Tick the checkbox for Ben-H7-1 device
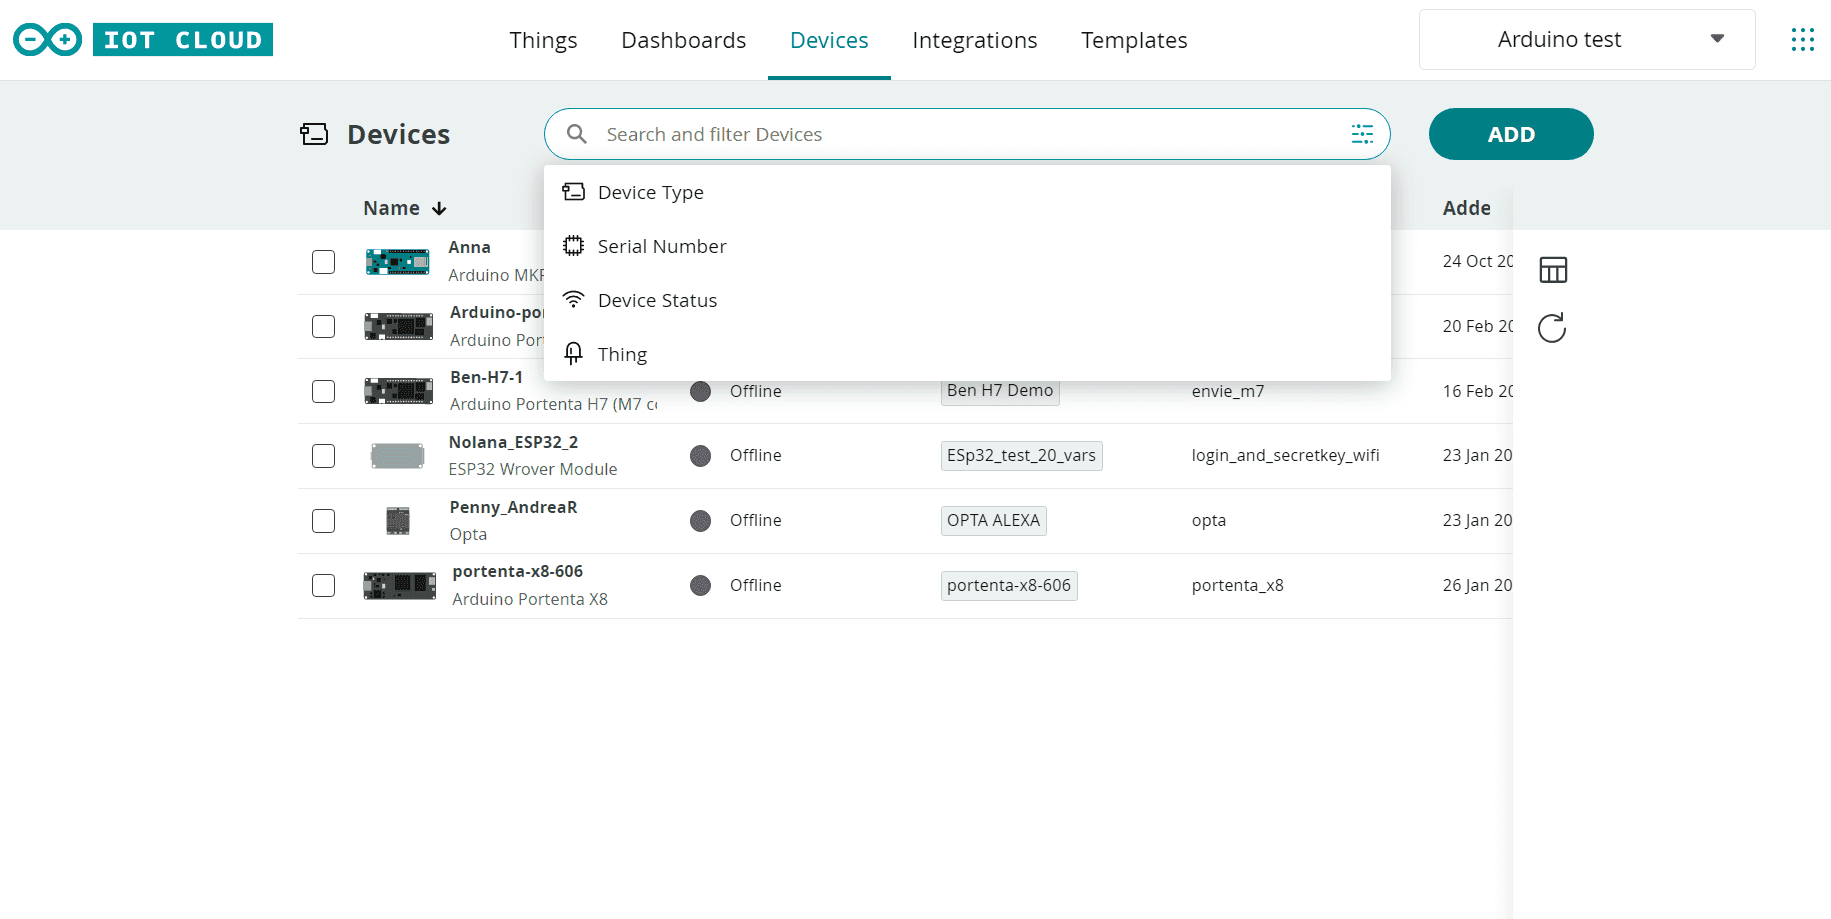Viewport: 1831px width, 919px height. [323, 391]
